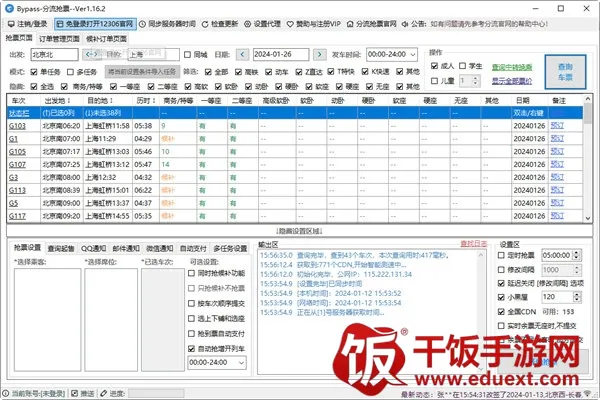
Task: Click the 注销/登录 monitor icon
Action: (x=11, y=24)
